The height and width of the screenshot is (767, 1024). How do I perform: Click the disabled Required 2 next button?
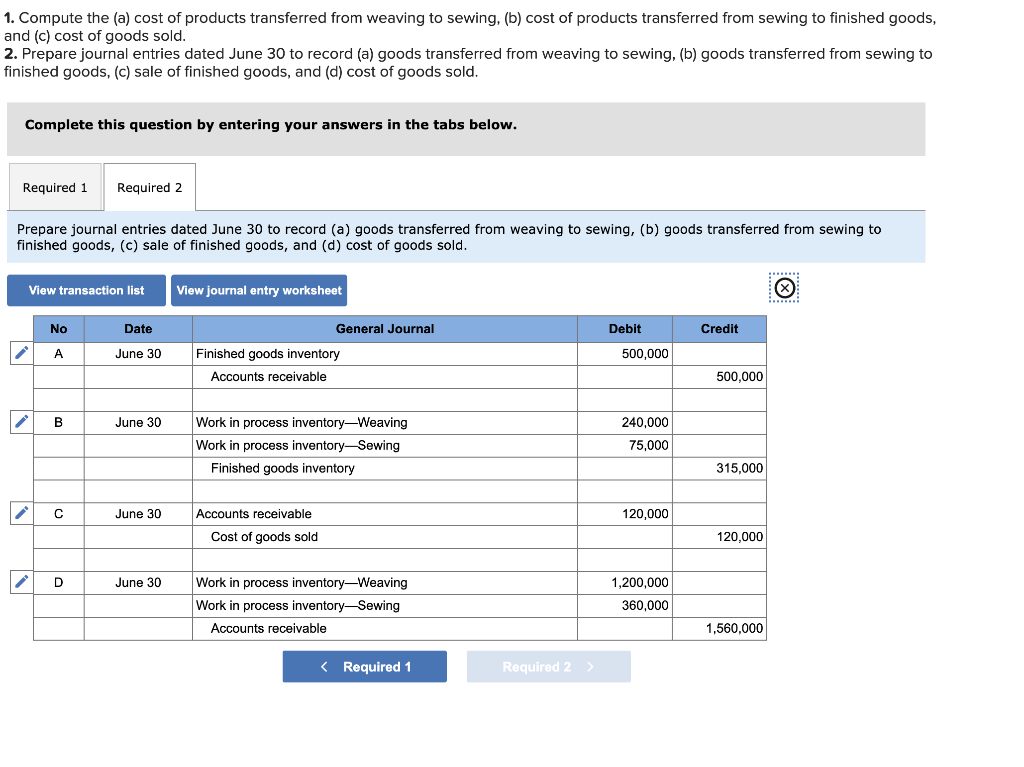pos(549,667)
